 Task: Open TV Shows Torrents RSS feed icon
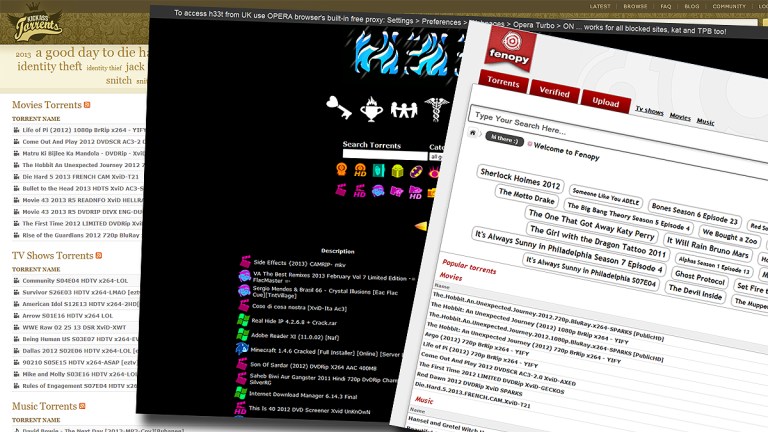[x=99, y=255]
